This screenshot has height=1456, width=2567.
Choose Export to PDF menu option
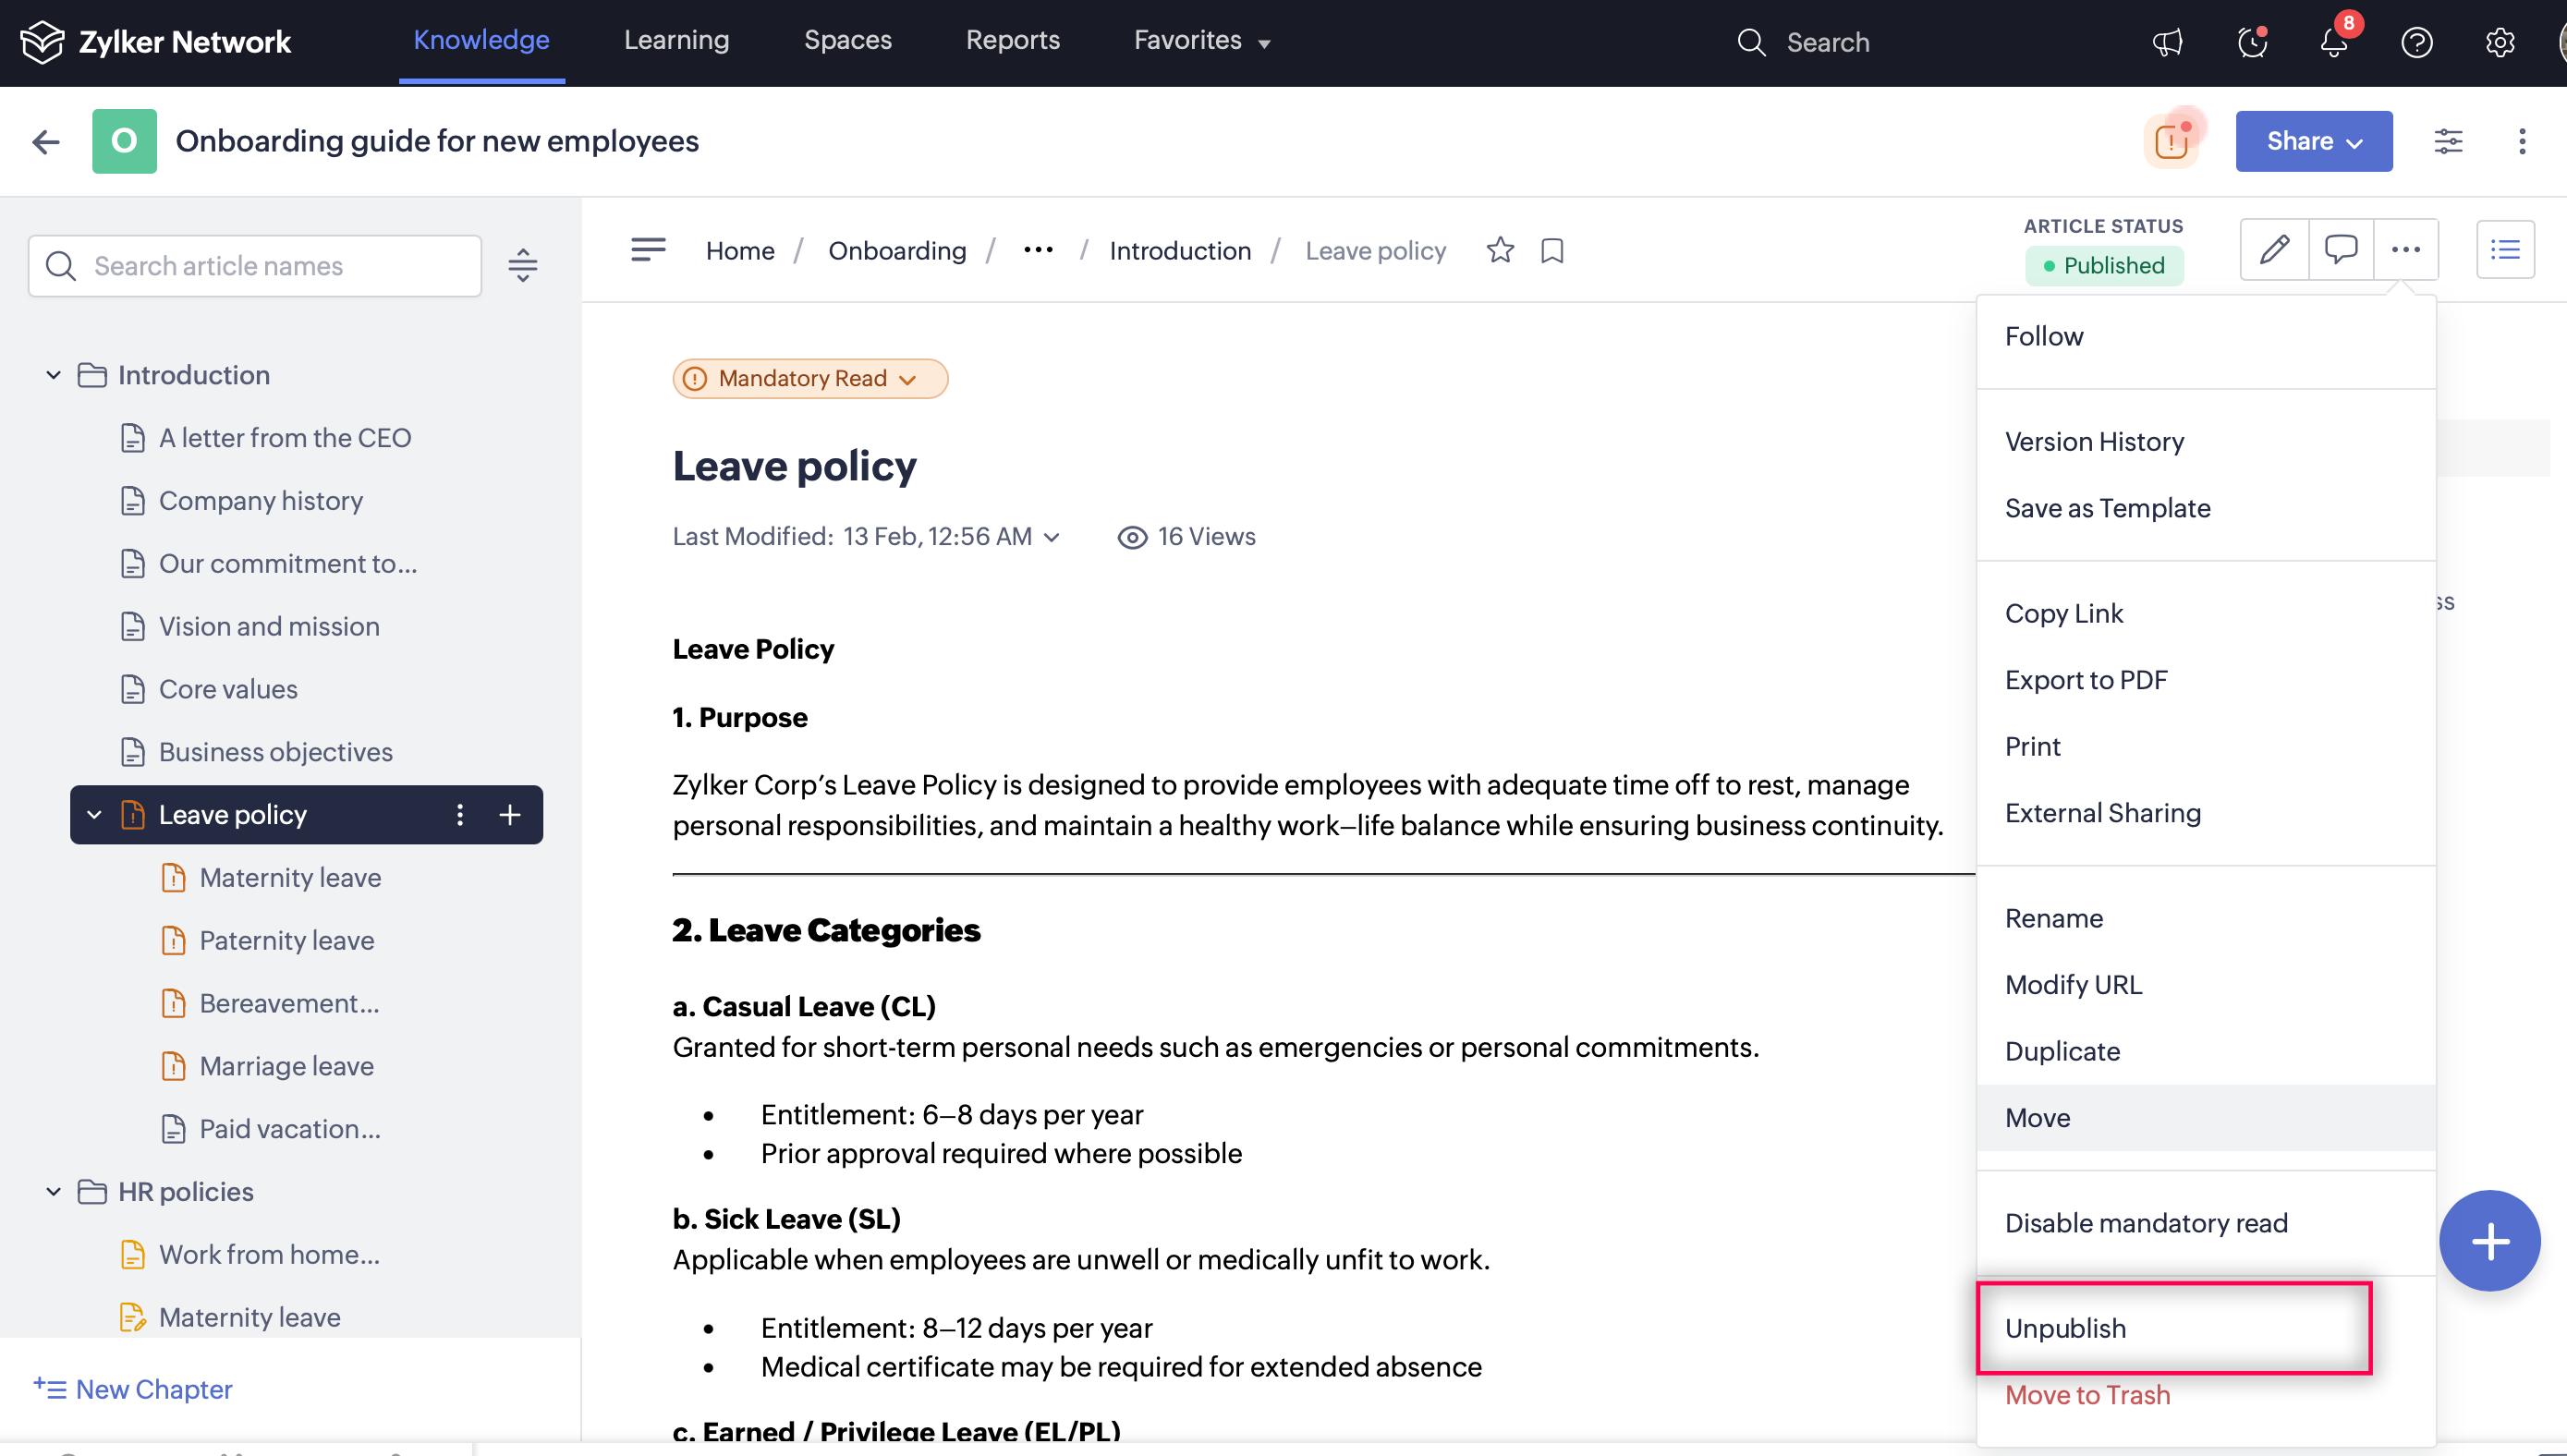coord(2086,680)
